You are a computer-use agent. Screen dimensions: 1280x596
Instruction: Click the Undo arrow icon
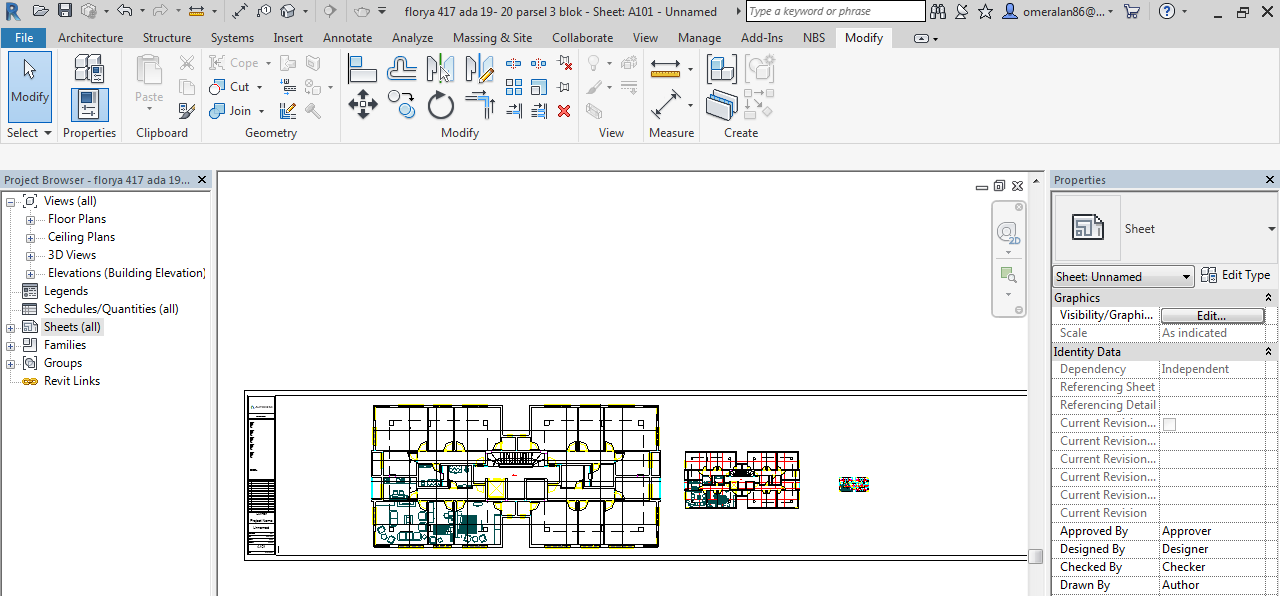(124, 11)
